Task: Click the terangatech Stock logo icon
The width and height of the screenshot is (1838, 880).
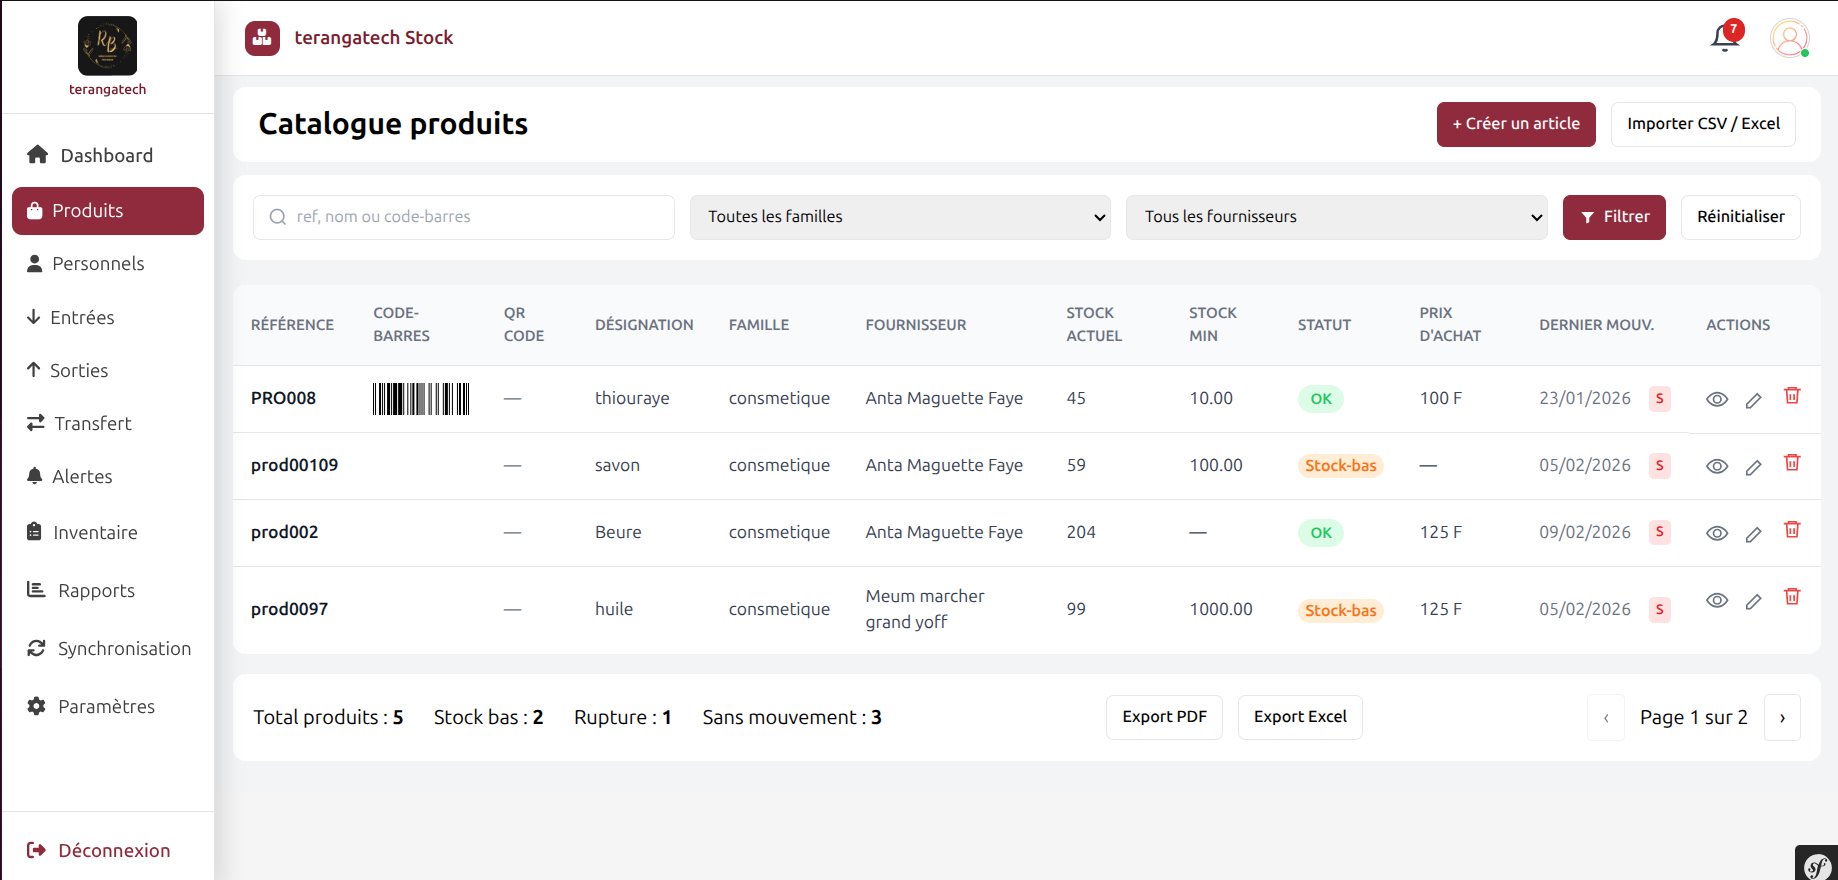Action: click(262, 38)
